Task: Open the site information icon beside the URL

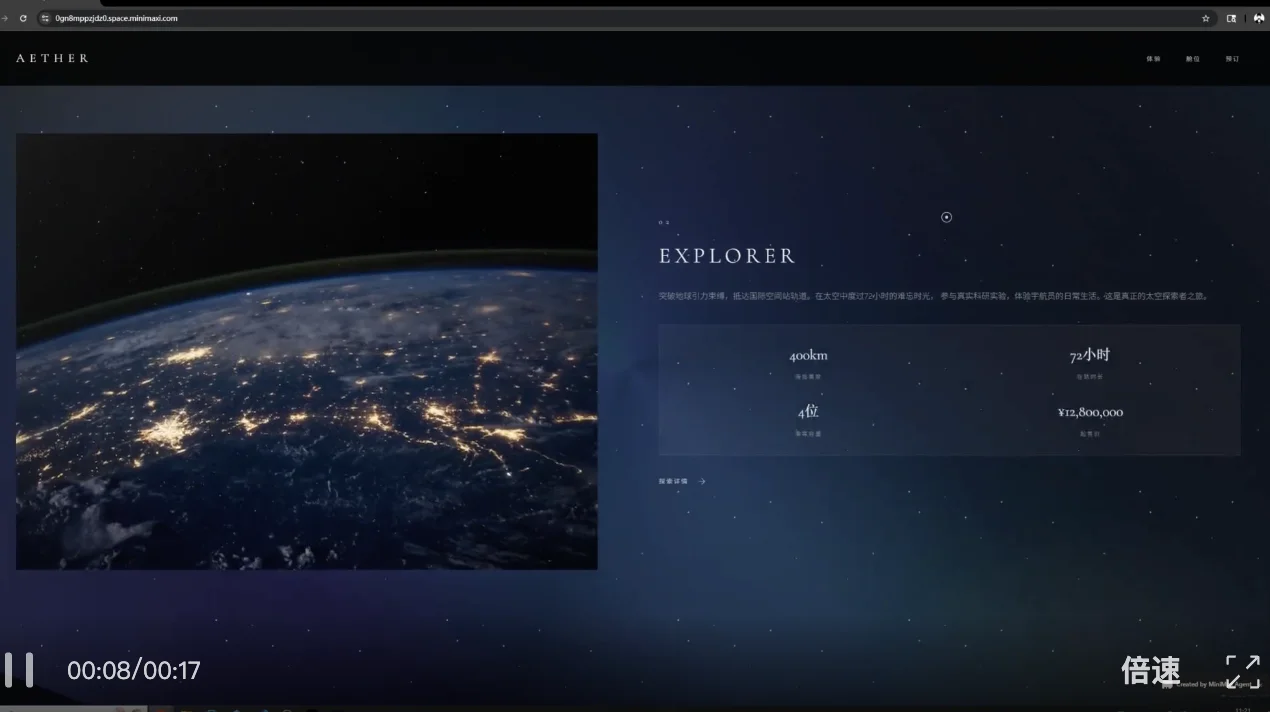Action: click(x=45, y=18)
